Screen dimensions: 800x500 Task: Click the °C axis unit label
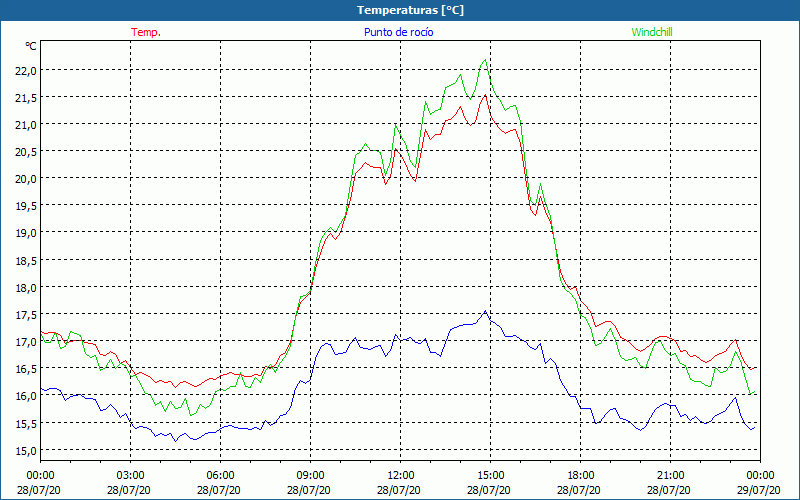coord(31,46)
